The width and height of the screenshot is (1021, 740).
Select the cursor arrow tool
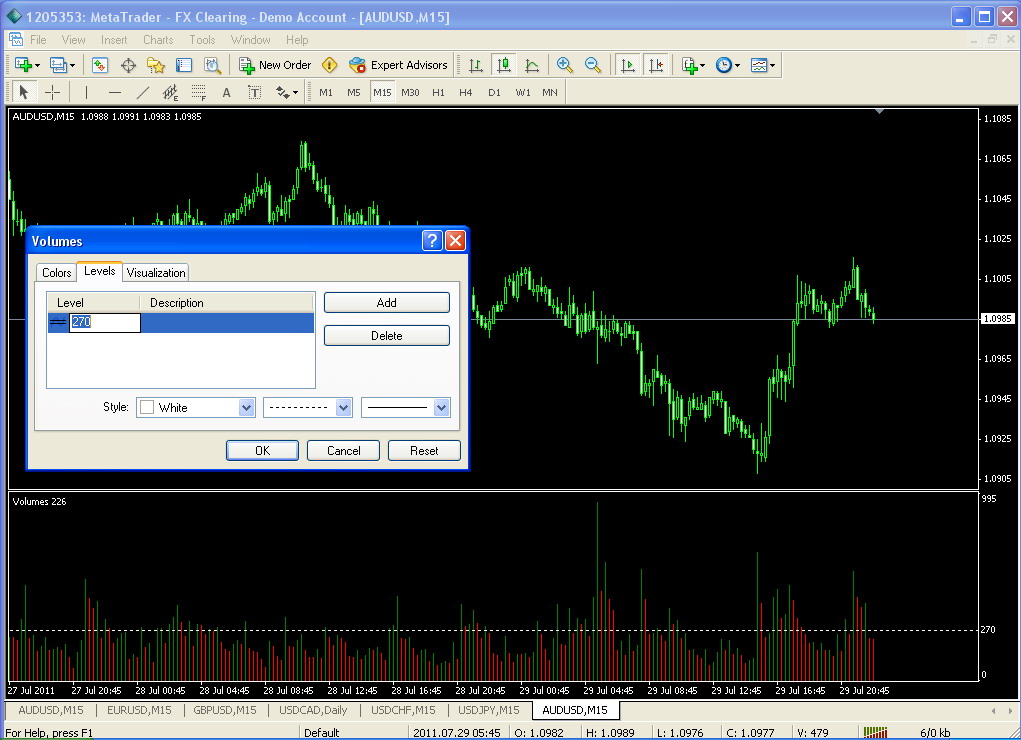(24, 92)
